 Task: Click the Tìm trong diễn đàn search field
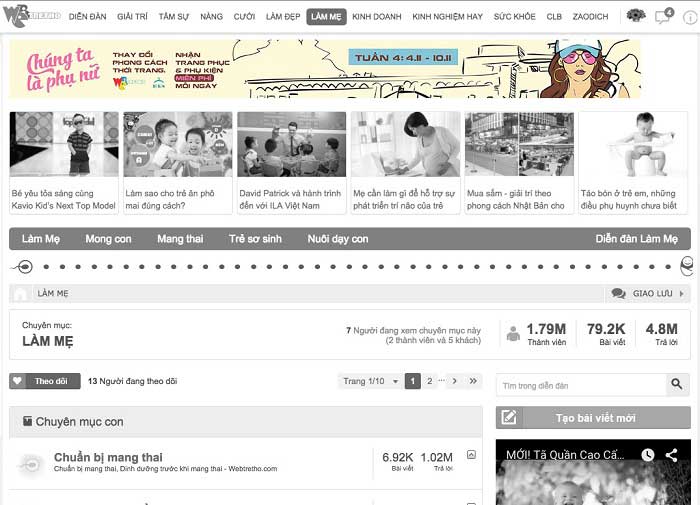(x=581, y=385)
